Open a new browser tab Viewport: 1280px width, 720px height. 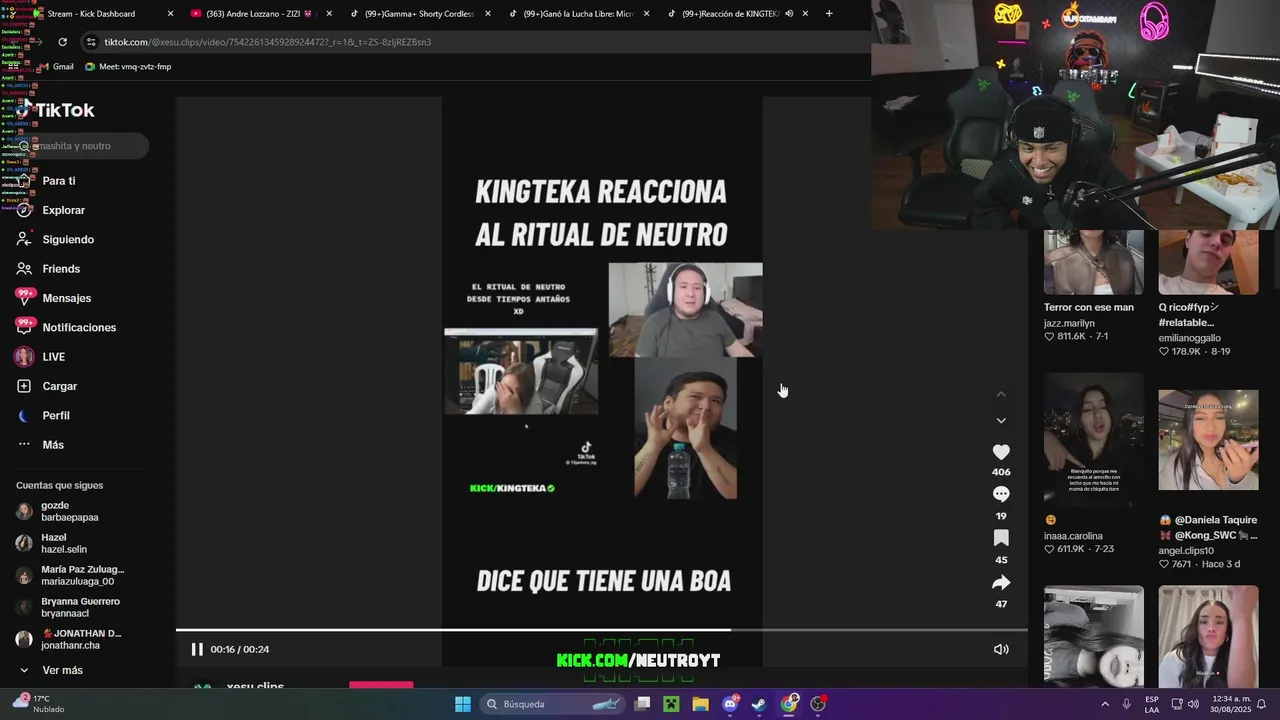click(x=829, y=14)
